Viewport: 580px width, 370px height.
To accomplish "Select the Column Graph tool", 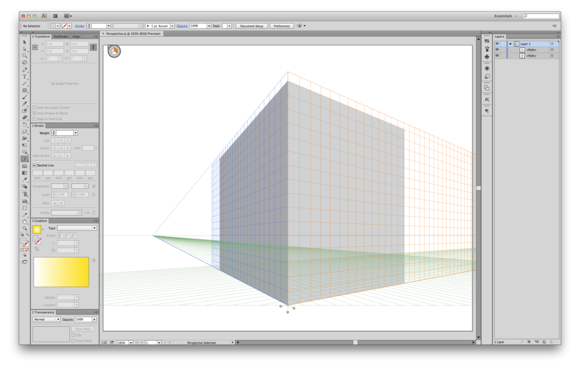I will coord(25,201).
